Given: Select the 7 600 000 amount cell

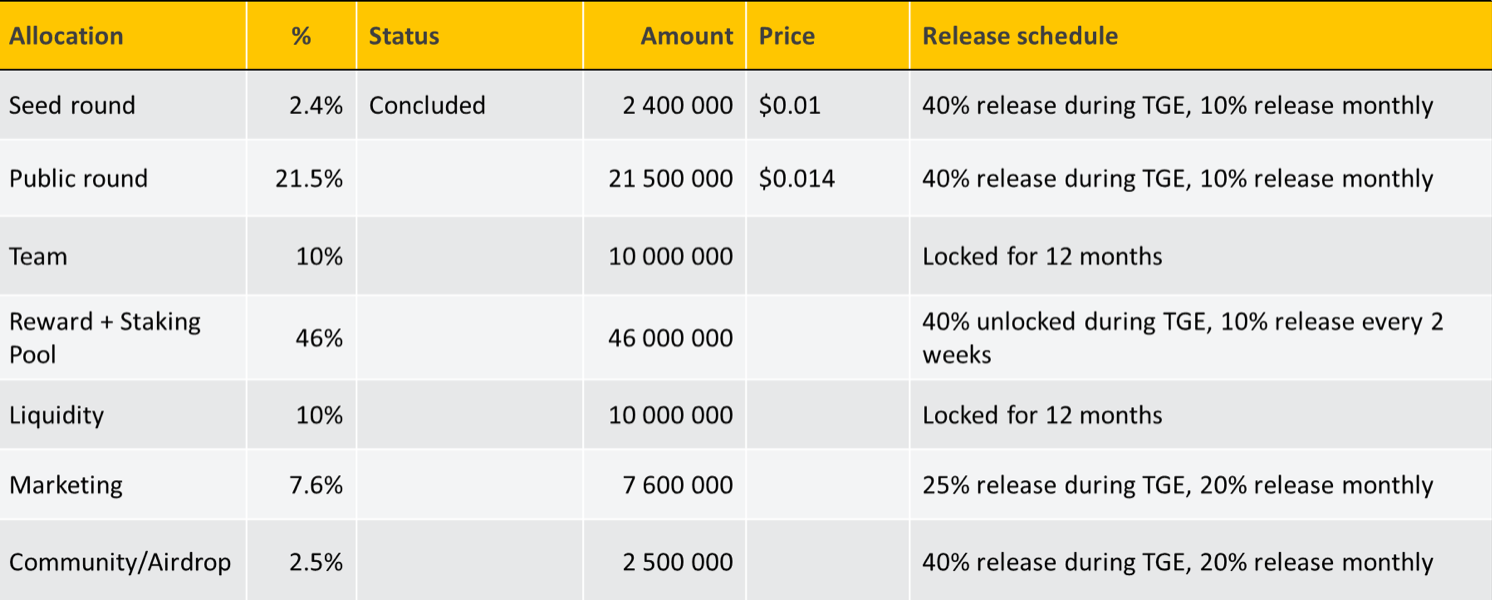Looking at the screenshot, I should tap(677, 485).
